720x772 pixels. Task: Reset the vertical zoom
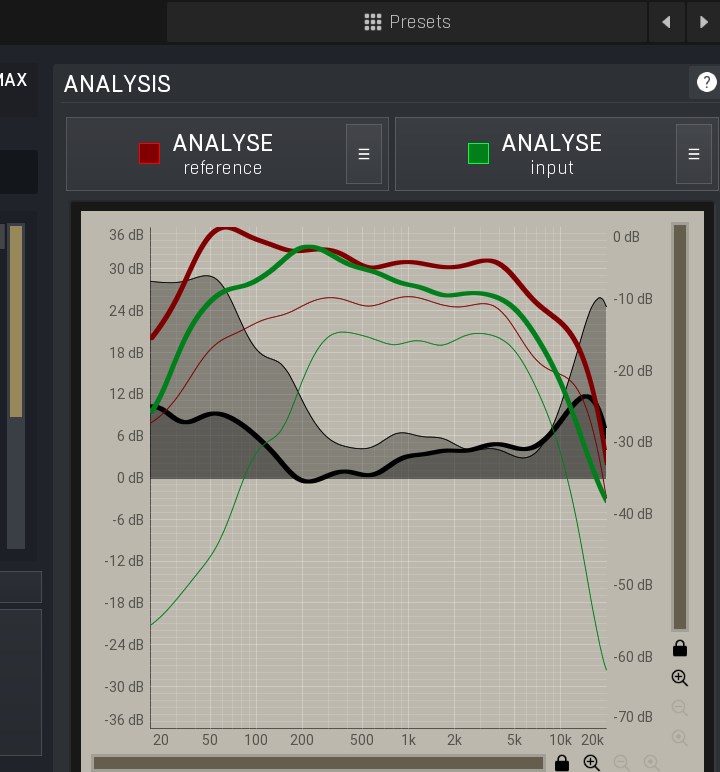(x=680, y=738)
